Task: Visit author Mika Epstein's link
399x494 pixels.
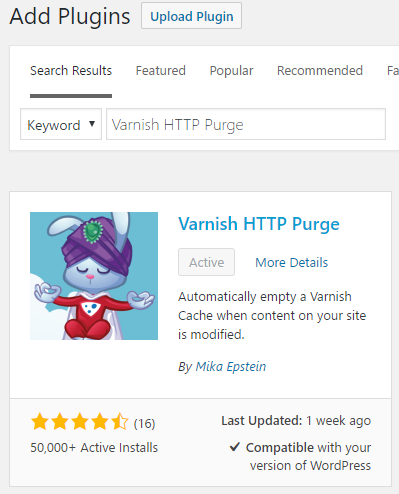Action: tap(231, 367)
